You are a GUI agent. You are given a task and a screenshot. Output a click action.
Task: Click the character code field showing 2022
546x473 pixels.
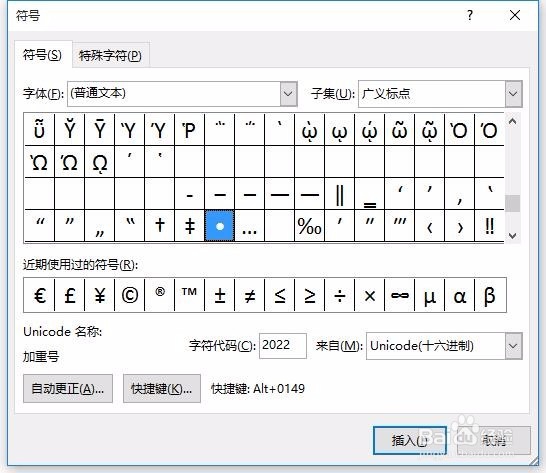(x=282, y=346)
